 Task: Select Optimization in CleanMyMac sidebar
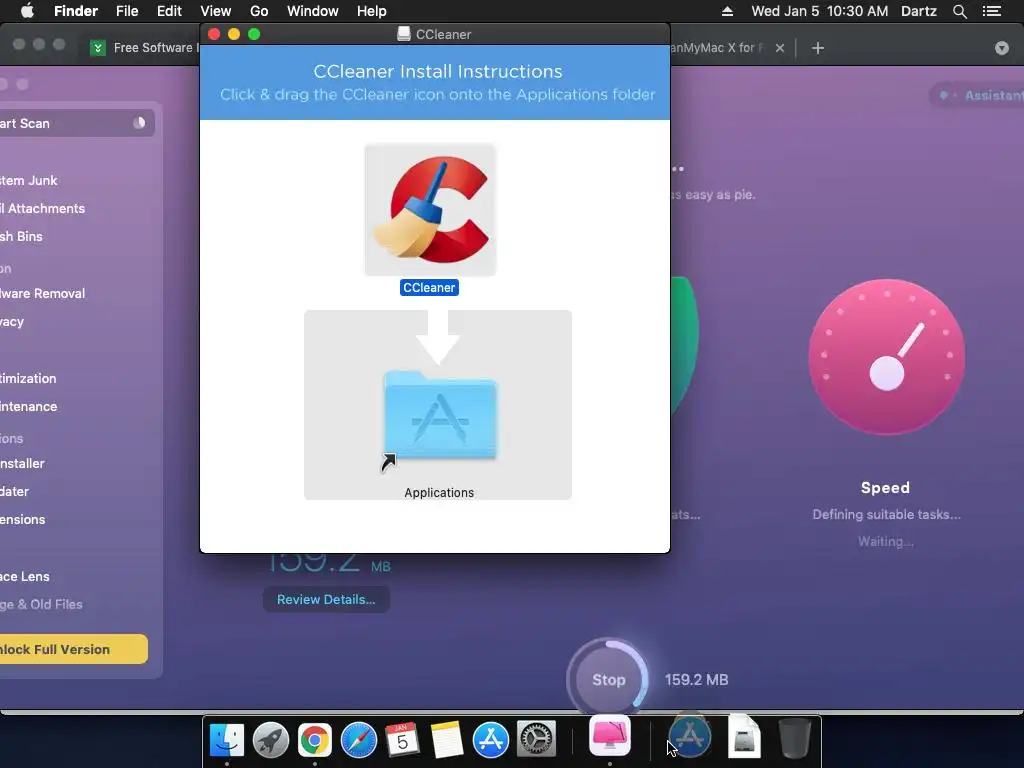28,378
